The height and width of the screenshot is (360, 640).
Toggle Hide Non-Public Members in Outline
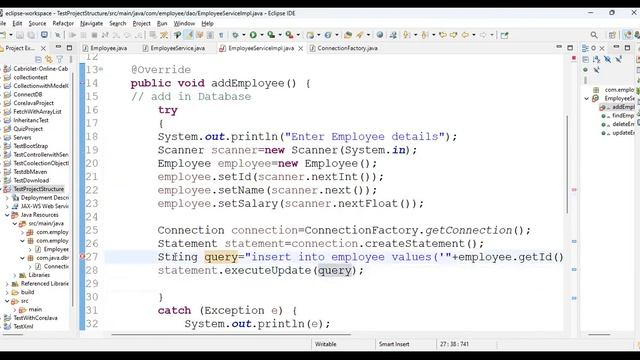point(585,70)
